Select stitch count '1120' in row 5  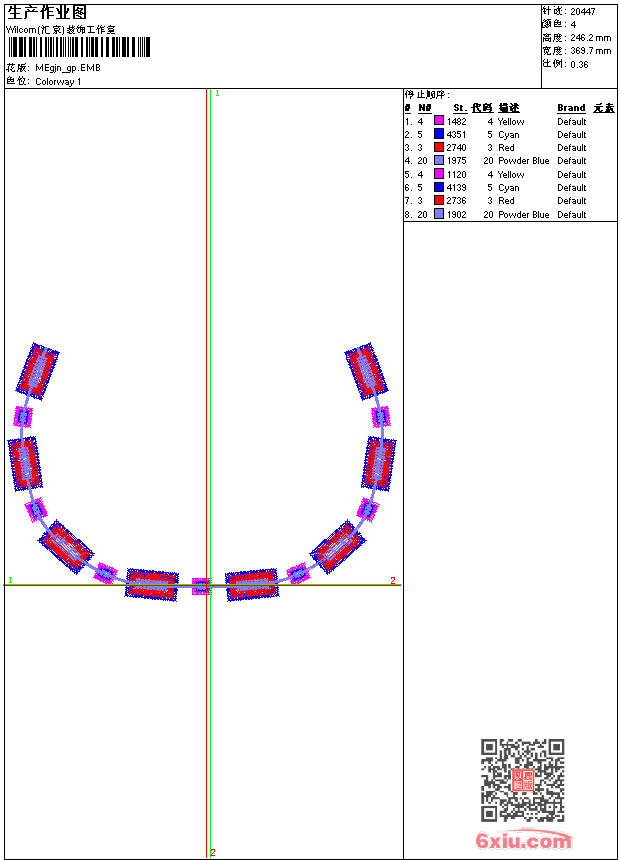point(456,175)
